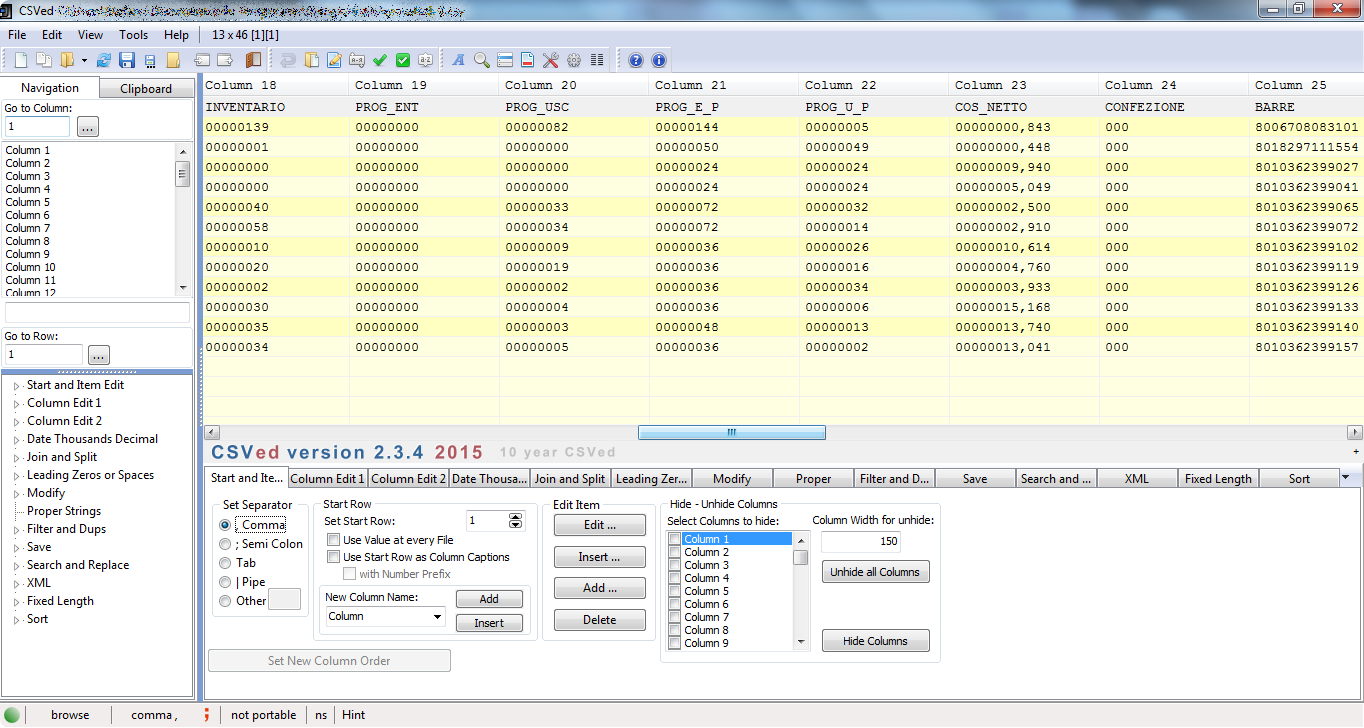Click the paste clipboard toolbar icon
Image resolution: width=1364 pixels, height=728 pixels.
point(311,60)
